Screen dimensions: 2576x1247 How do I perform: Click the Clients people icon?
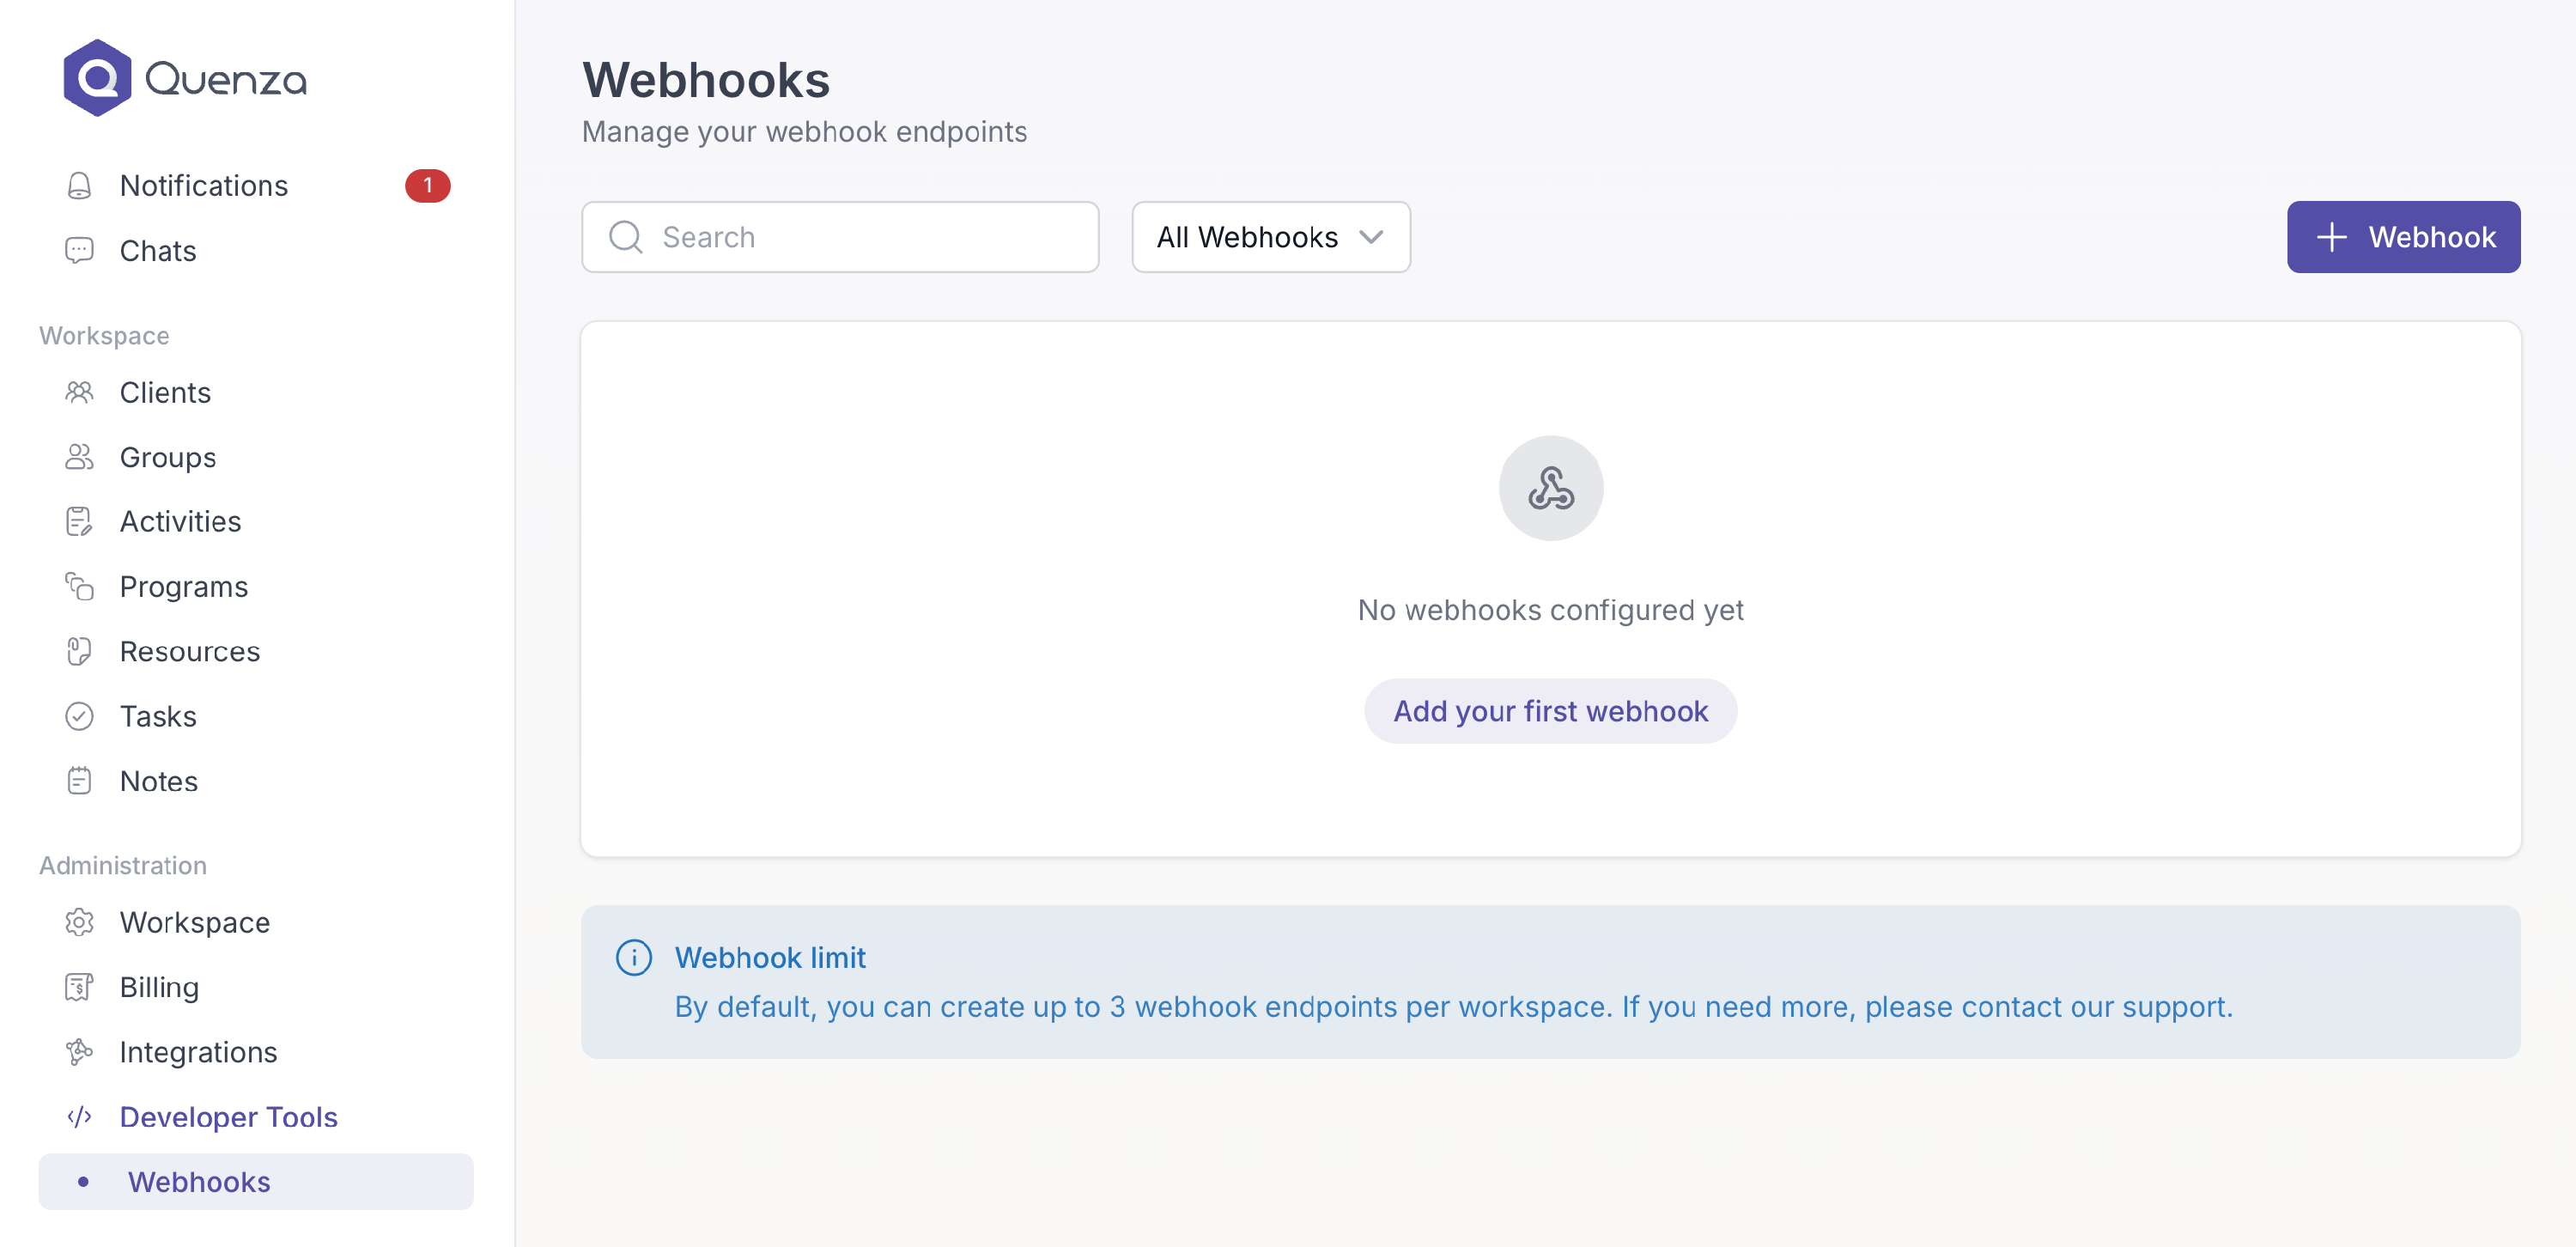point(79,392)
